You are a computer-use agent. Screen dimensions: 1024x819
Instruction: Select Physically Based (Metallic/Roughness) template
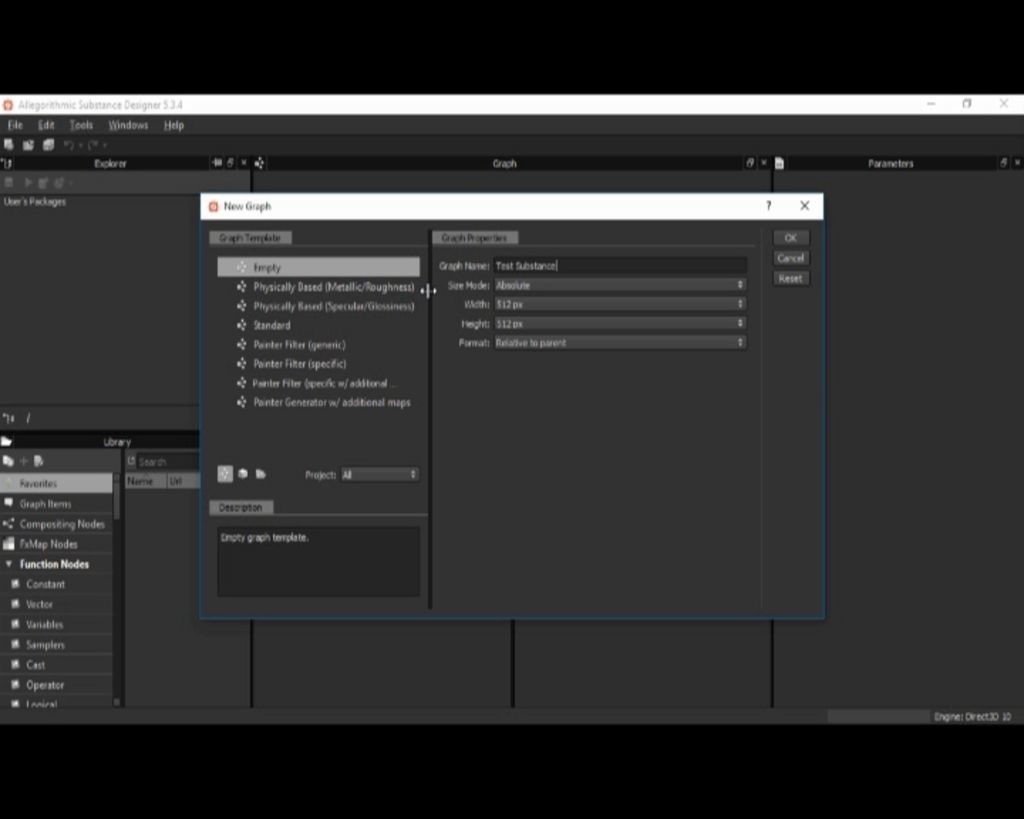coord(319,287)
